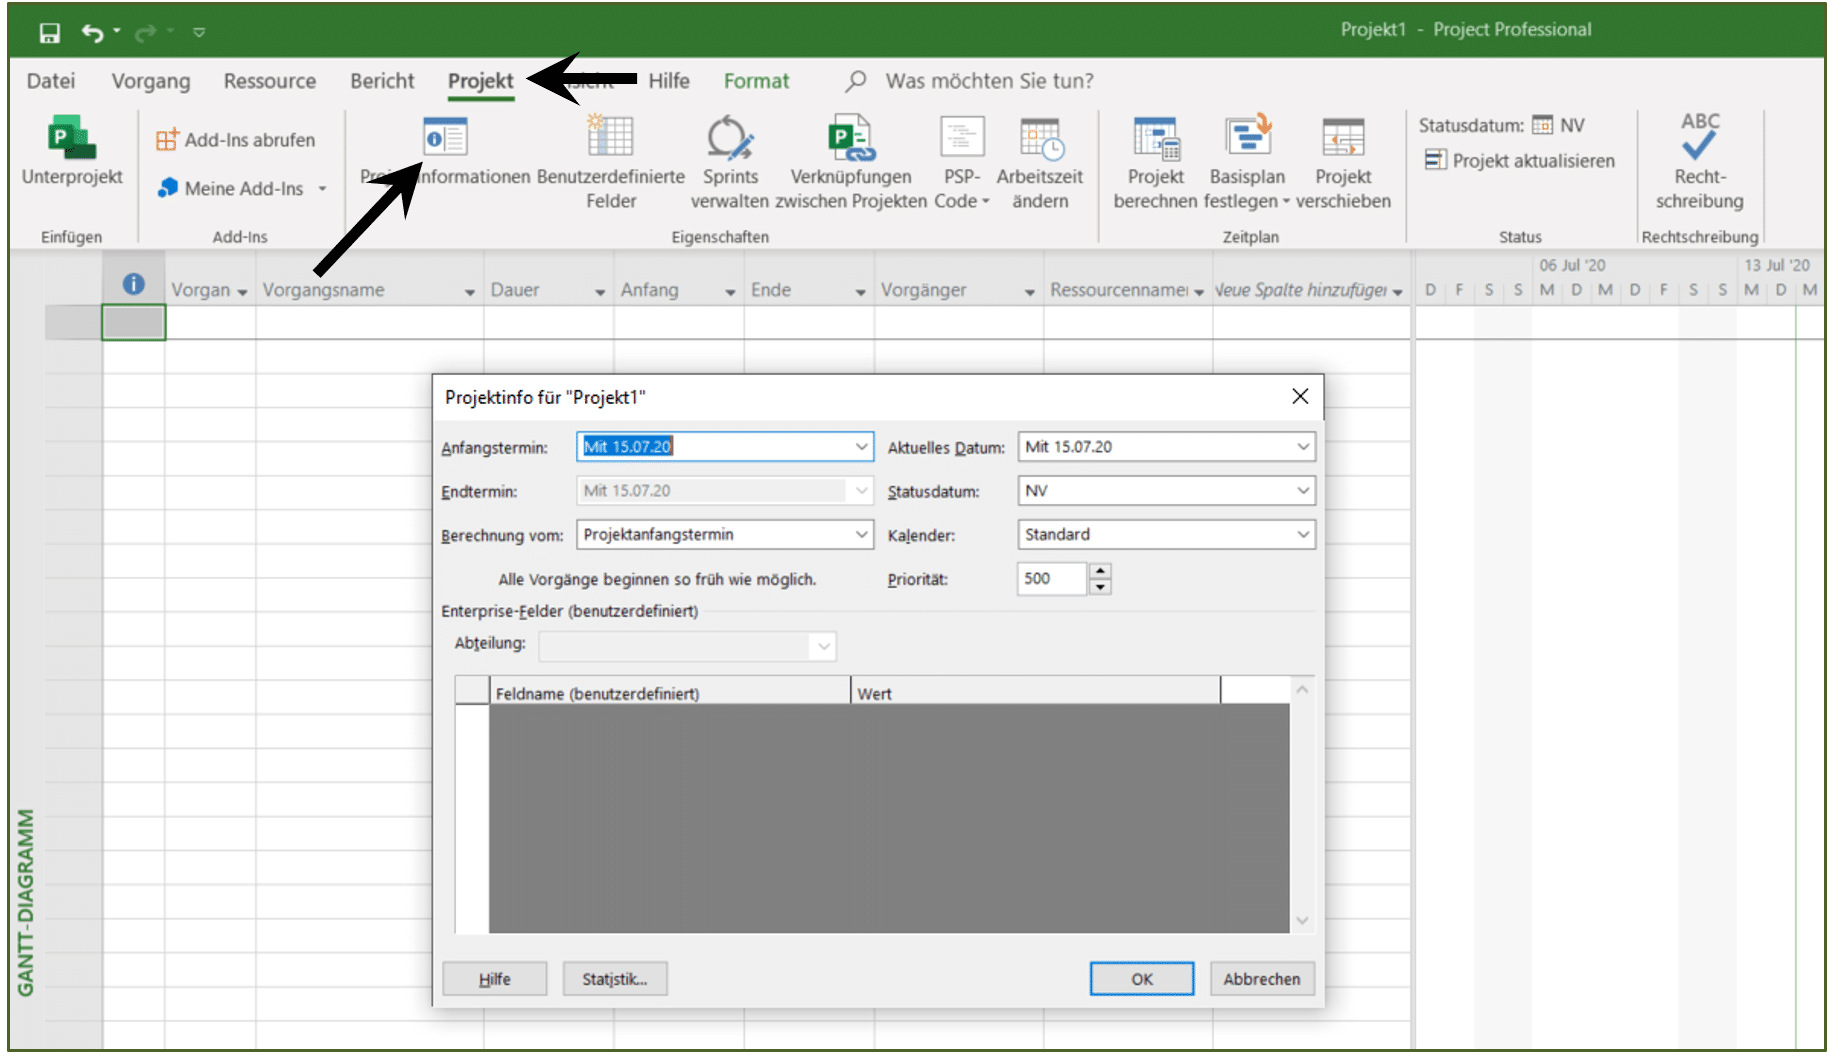Open the Format tab
1831x1057 pixels.
(756, 81)
